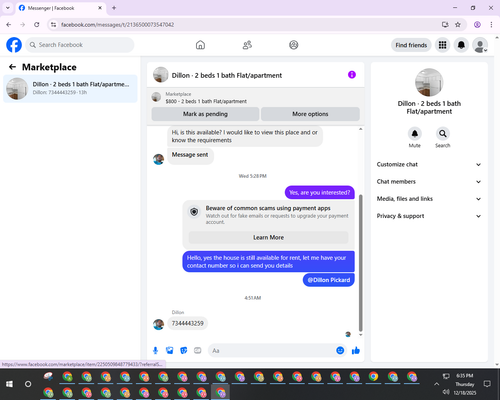
Task: Open Chrome profile icon
Action: tap(477, 24)
